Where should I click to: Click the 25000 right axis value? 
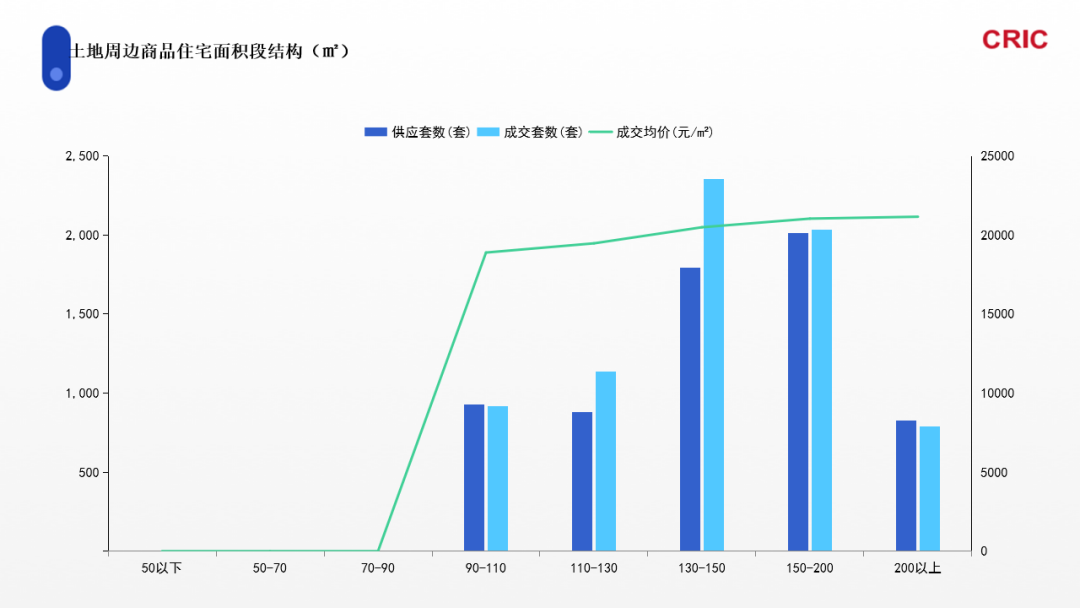click(x=997, y=156)
